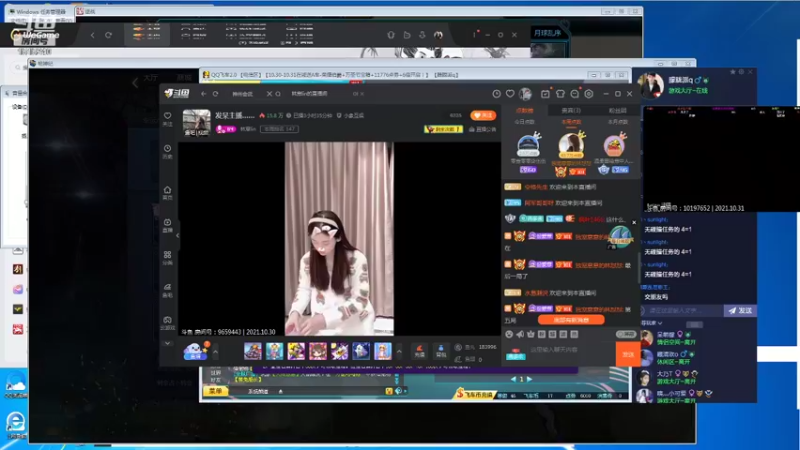This screenshot has width=800, height=450.
Task: Open favorites heart icon in Douyu title bar
Action: (510, 94)
